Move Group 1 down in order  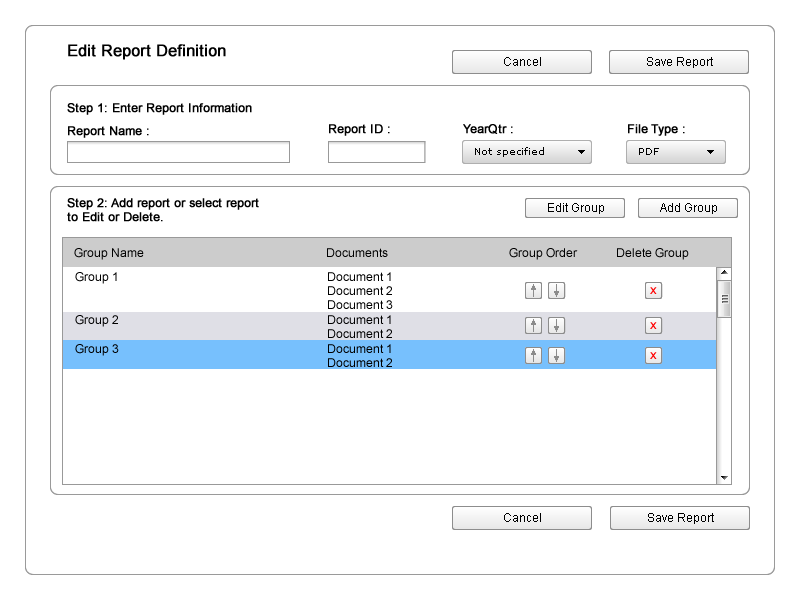click(x=557, y=291)
